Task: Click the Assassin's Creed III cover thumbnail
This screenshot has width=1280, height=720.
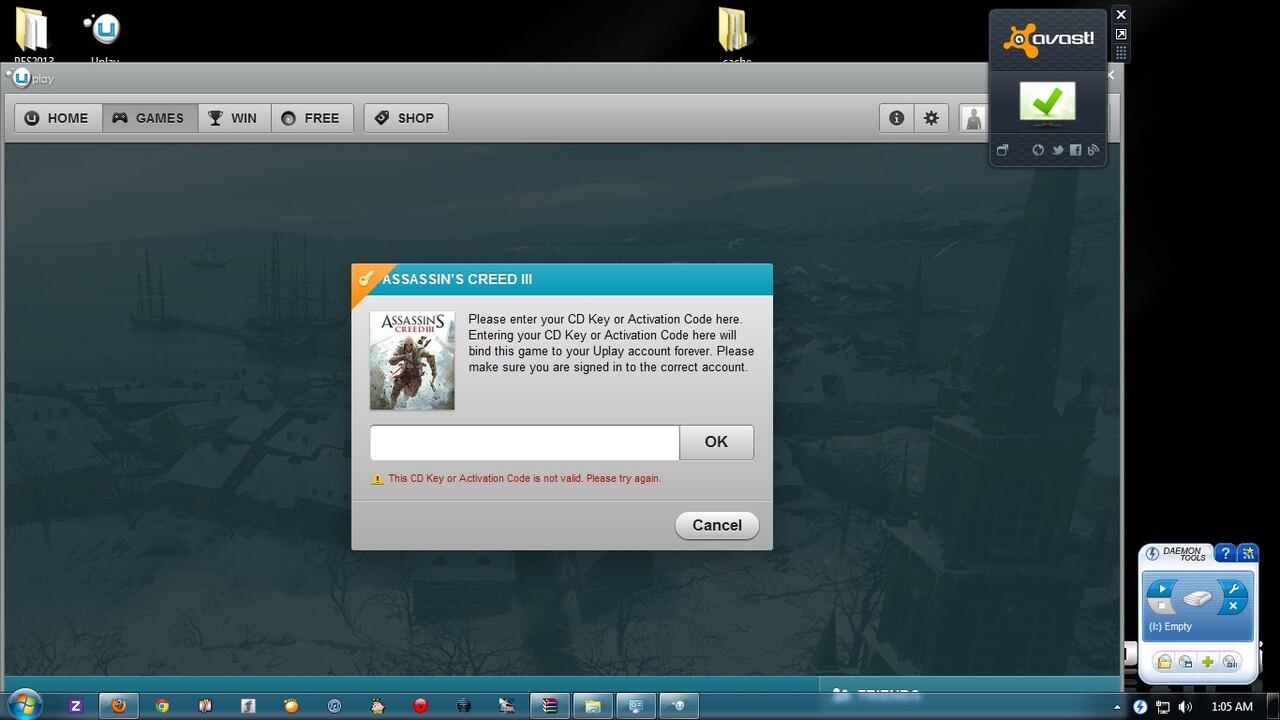Action: (412, 360)
